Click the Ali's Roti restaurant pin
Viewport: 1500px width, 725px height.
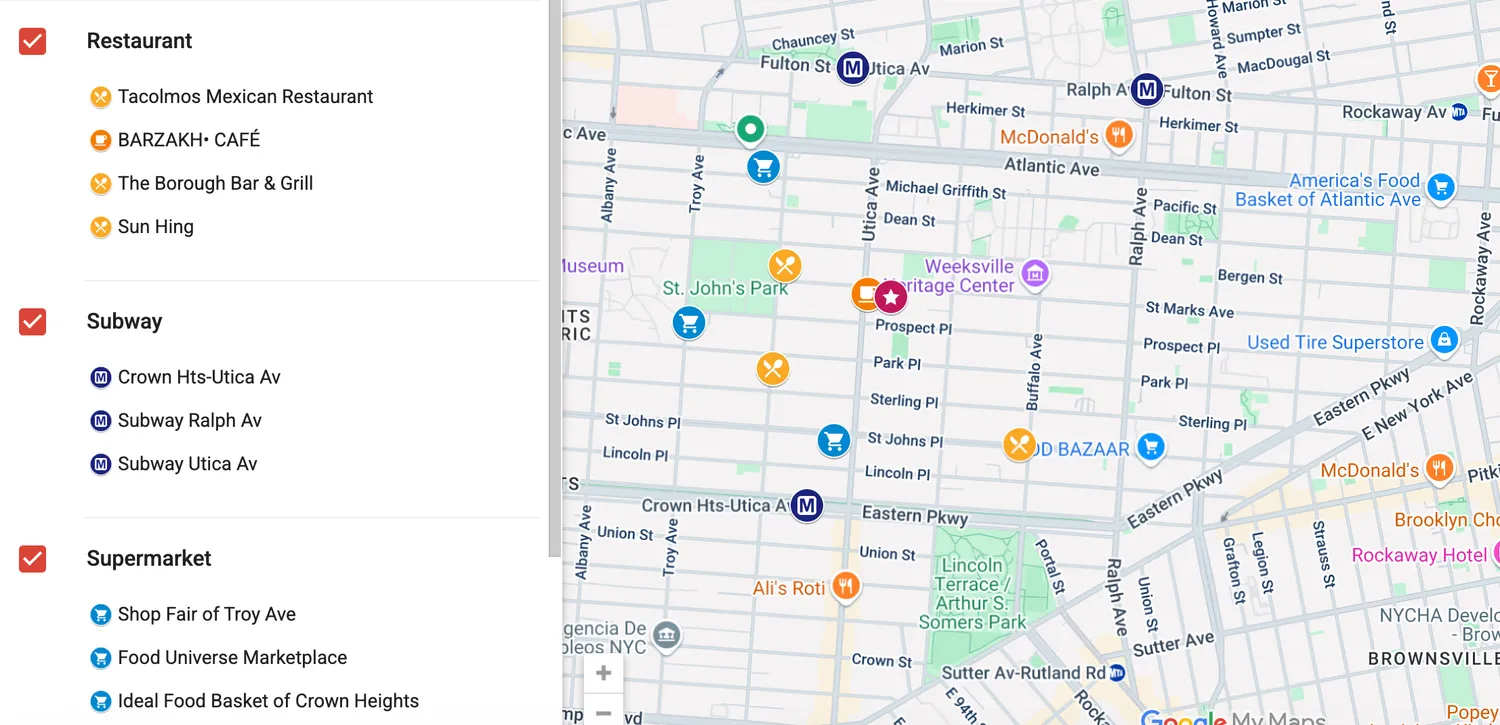tap(846, 587)
